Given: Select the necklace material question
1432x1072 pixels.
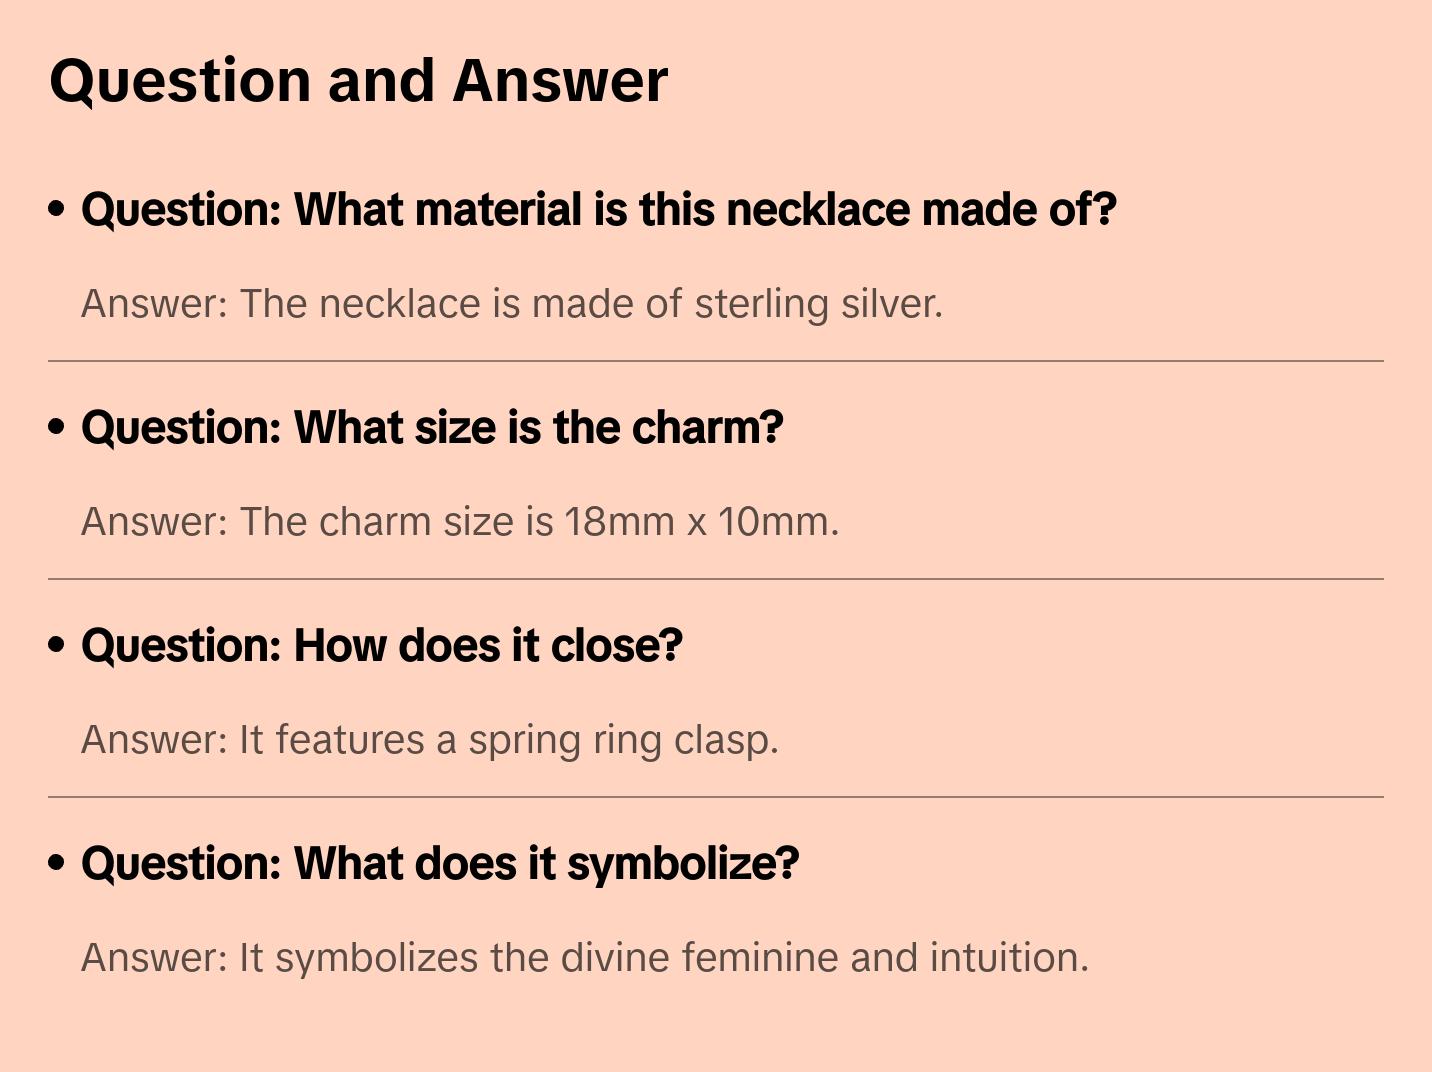Looking at the screenshot, I should pos(598,210).
